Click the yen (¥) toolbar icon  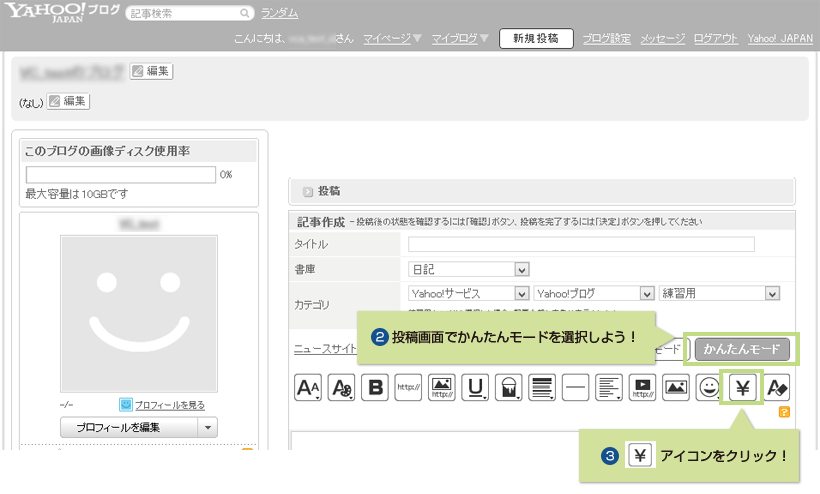click(x=742, y=387)
